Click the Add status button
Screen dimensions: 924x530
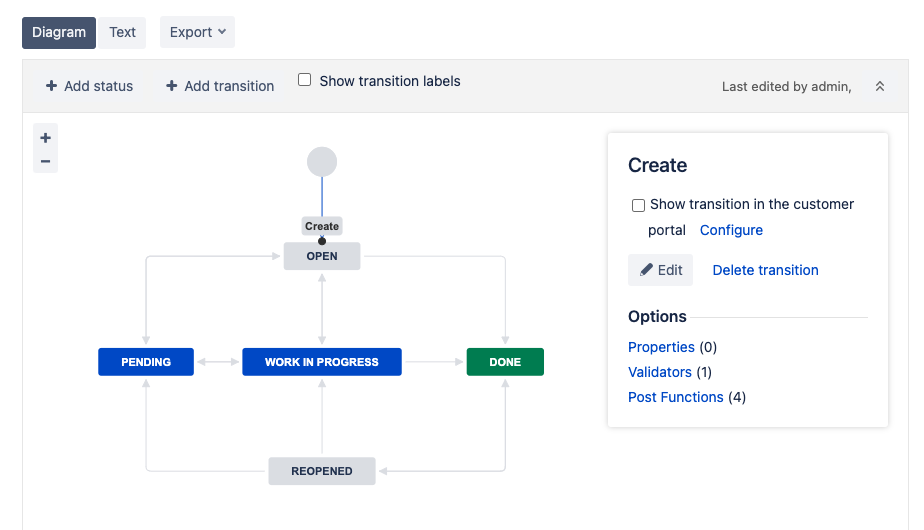point(89,86)
